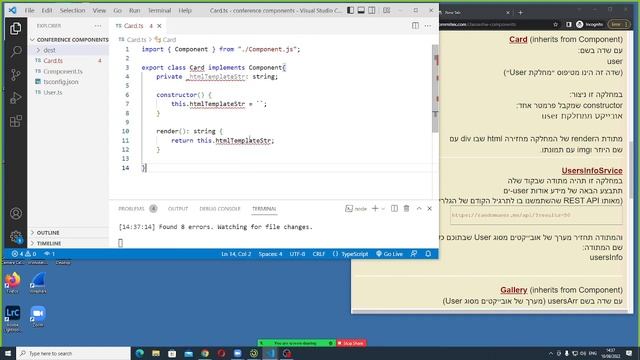Expand the OUTLINE section
Viewport: 640px width, 360px height.
[x=69, y=233]
